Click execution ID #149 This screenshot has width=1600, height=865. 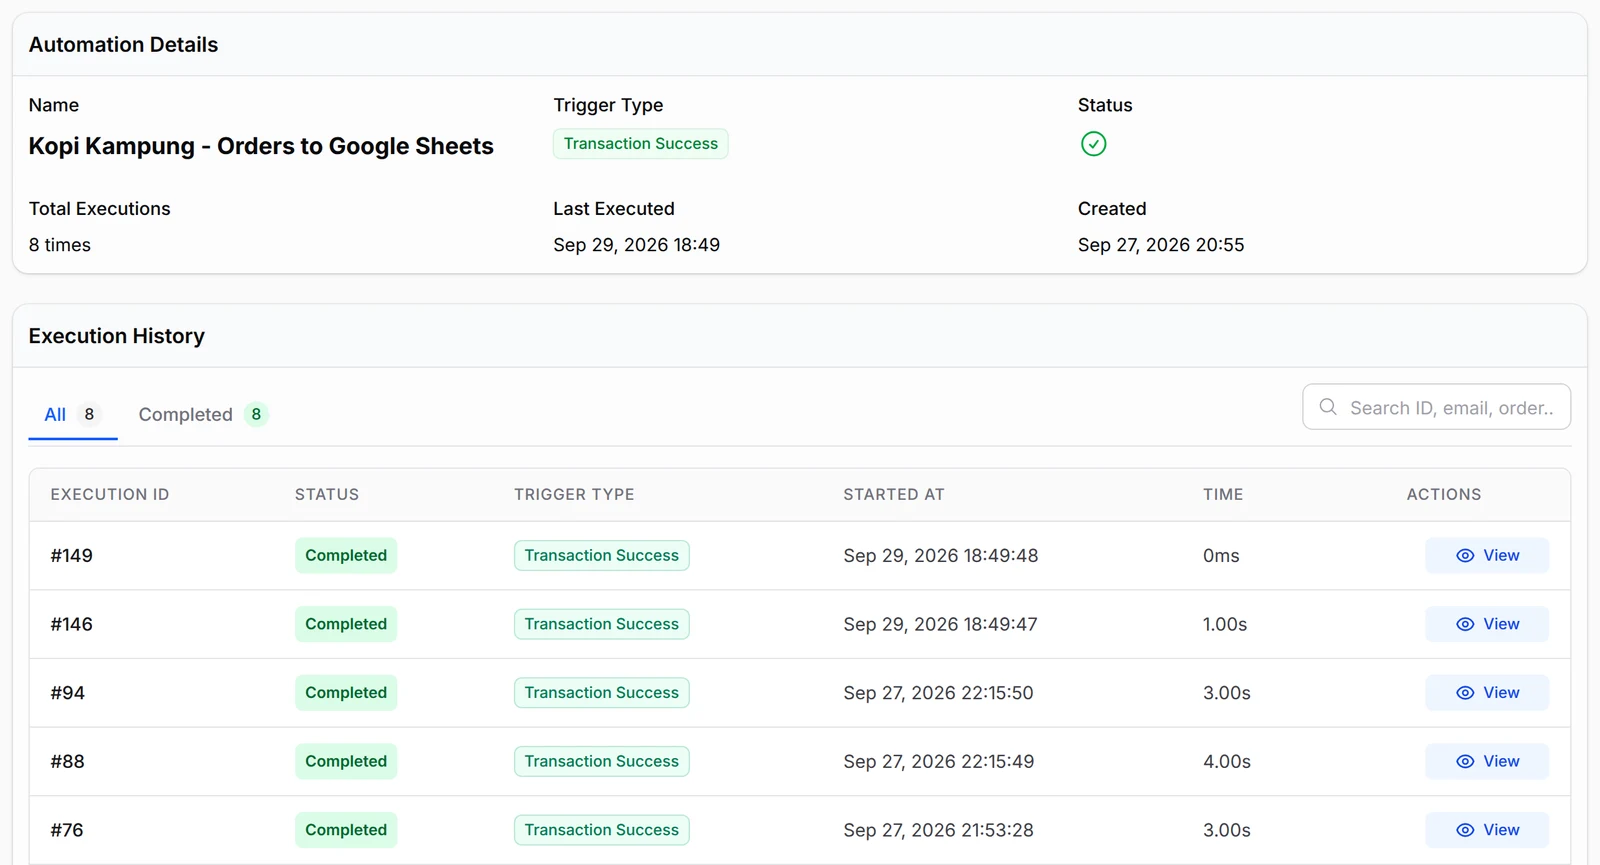click(72, 556)
